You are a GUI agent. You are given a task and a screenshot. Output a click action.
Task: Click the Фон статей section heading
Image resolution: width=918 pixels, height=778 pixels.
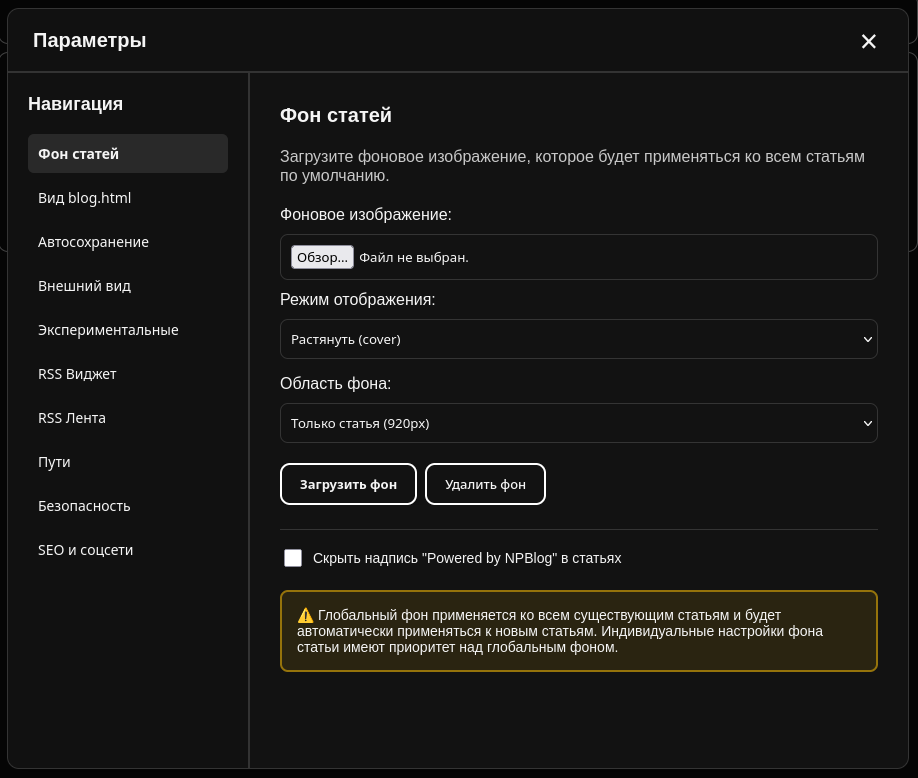(335, 115)
